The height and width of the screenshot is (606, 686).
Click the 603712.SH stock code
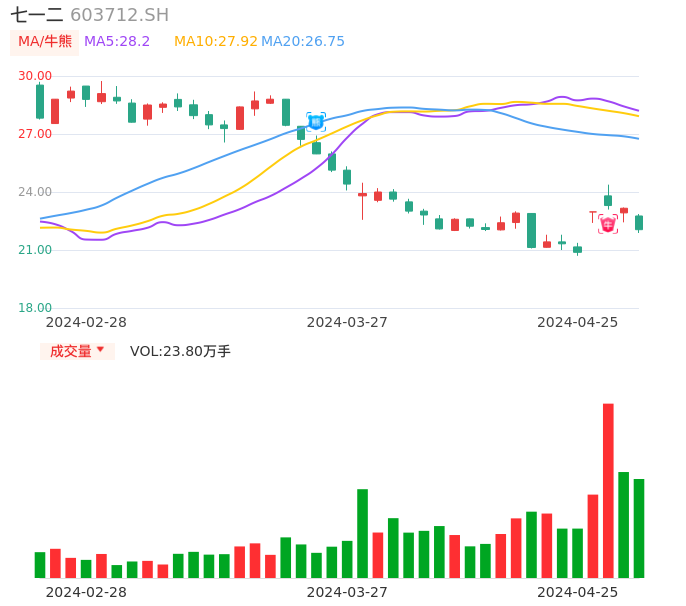tap(119, 15)
